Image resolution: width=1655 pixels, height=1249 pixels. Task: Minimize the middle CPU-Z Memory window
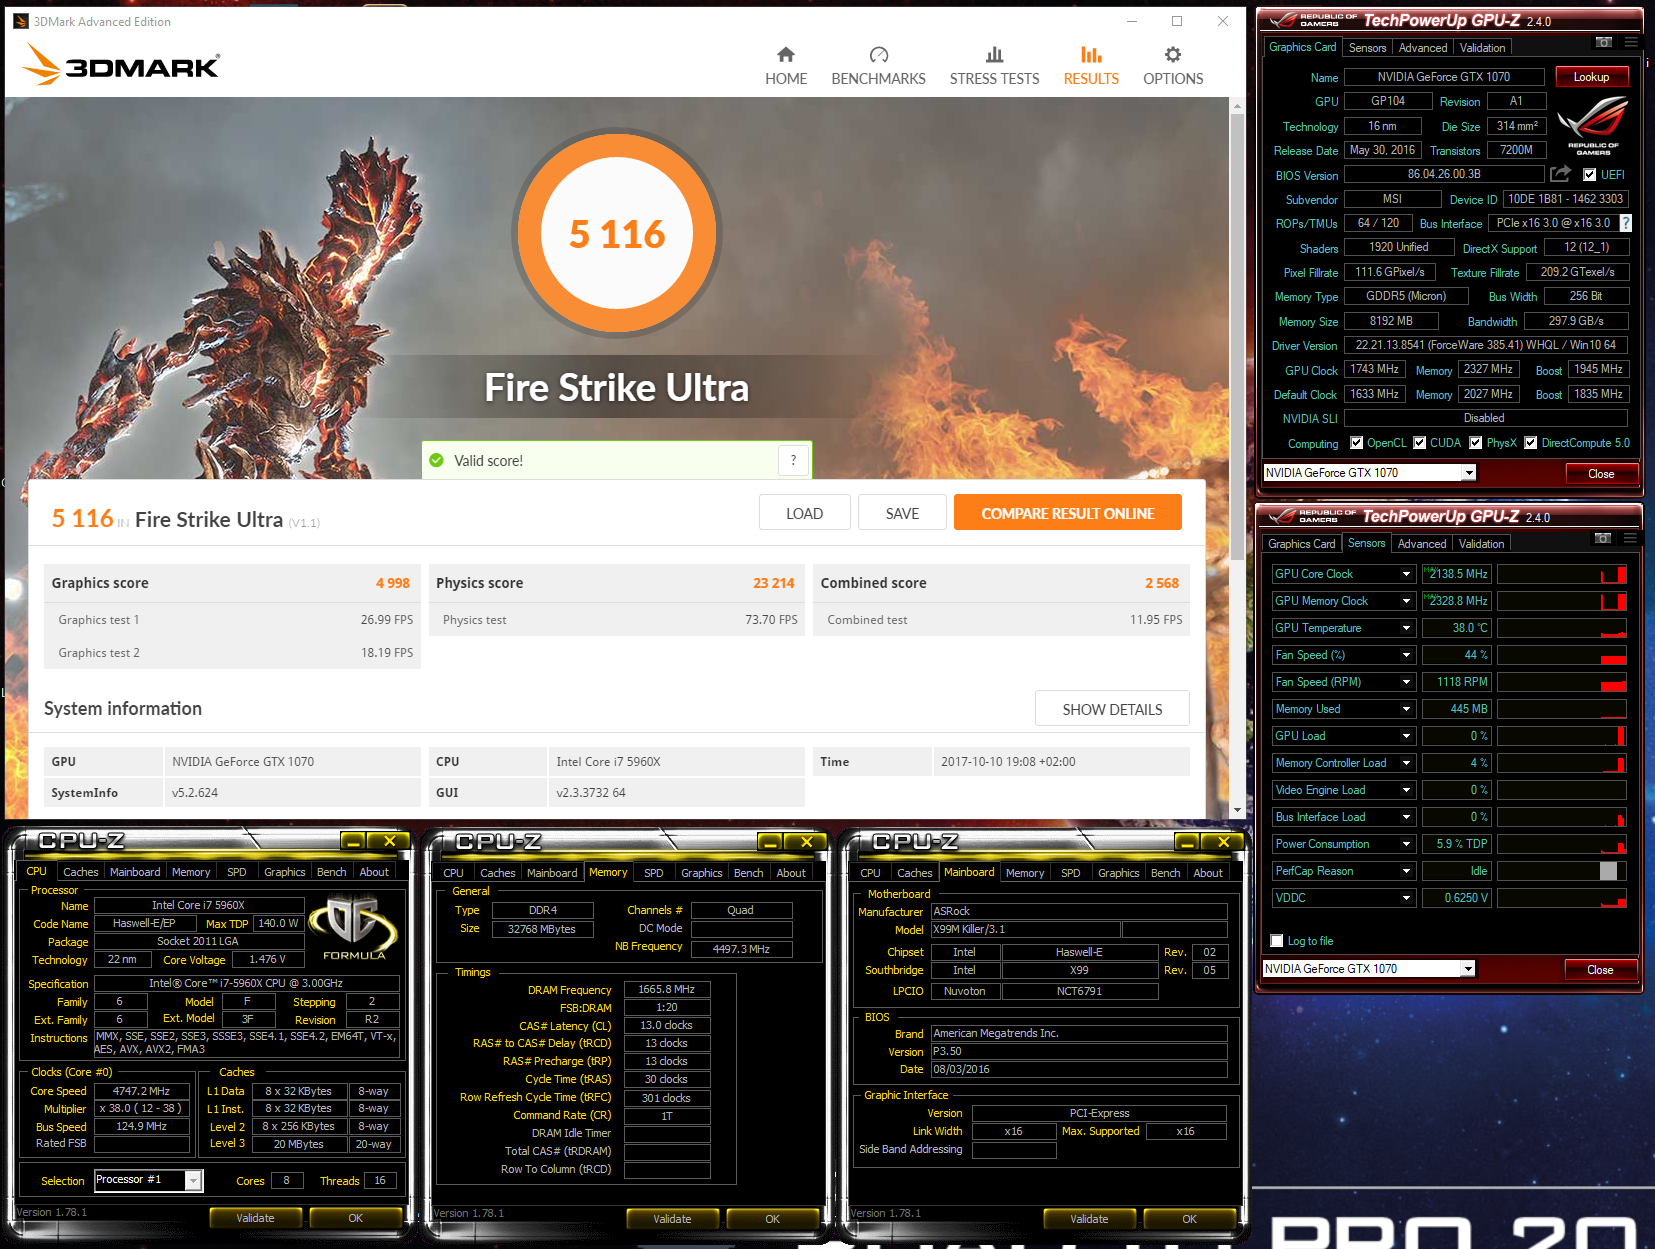(x=770, y=842)
